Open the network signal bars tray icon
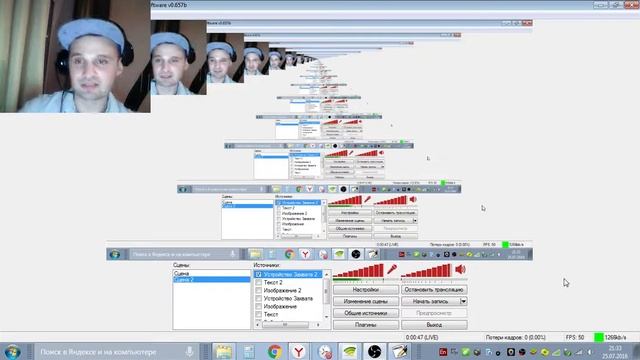This screenshot has height=360, width=640. [579, 352]
